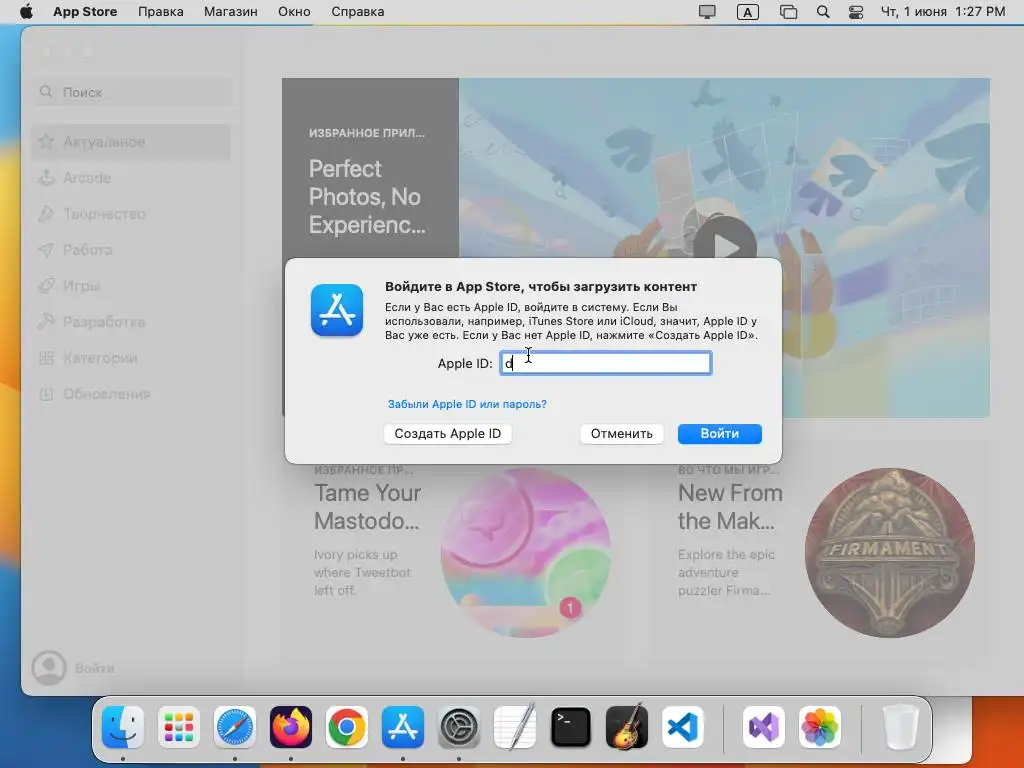This screenshot has height=768, width=1024.
Task: Click the grid icon next to Категории
Action: [46, 358]
